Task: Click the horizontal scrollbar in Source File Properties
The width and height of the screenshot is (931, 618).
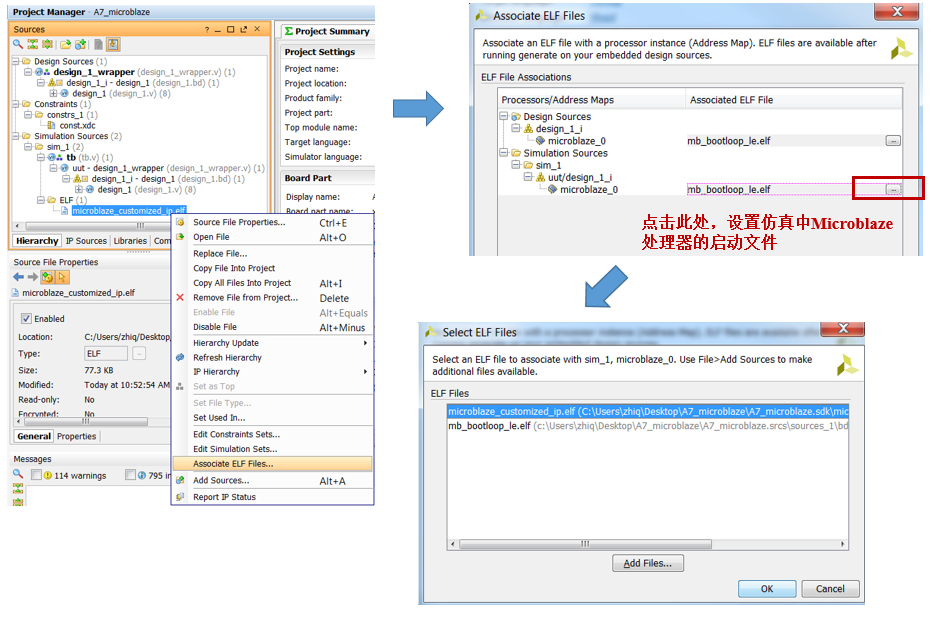Action: point(86,421)
